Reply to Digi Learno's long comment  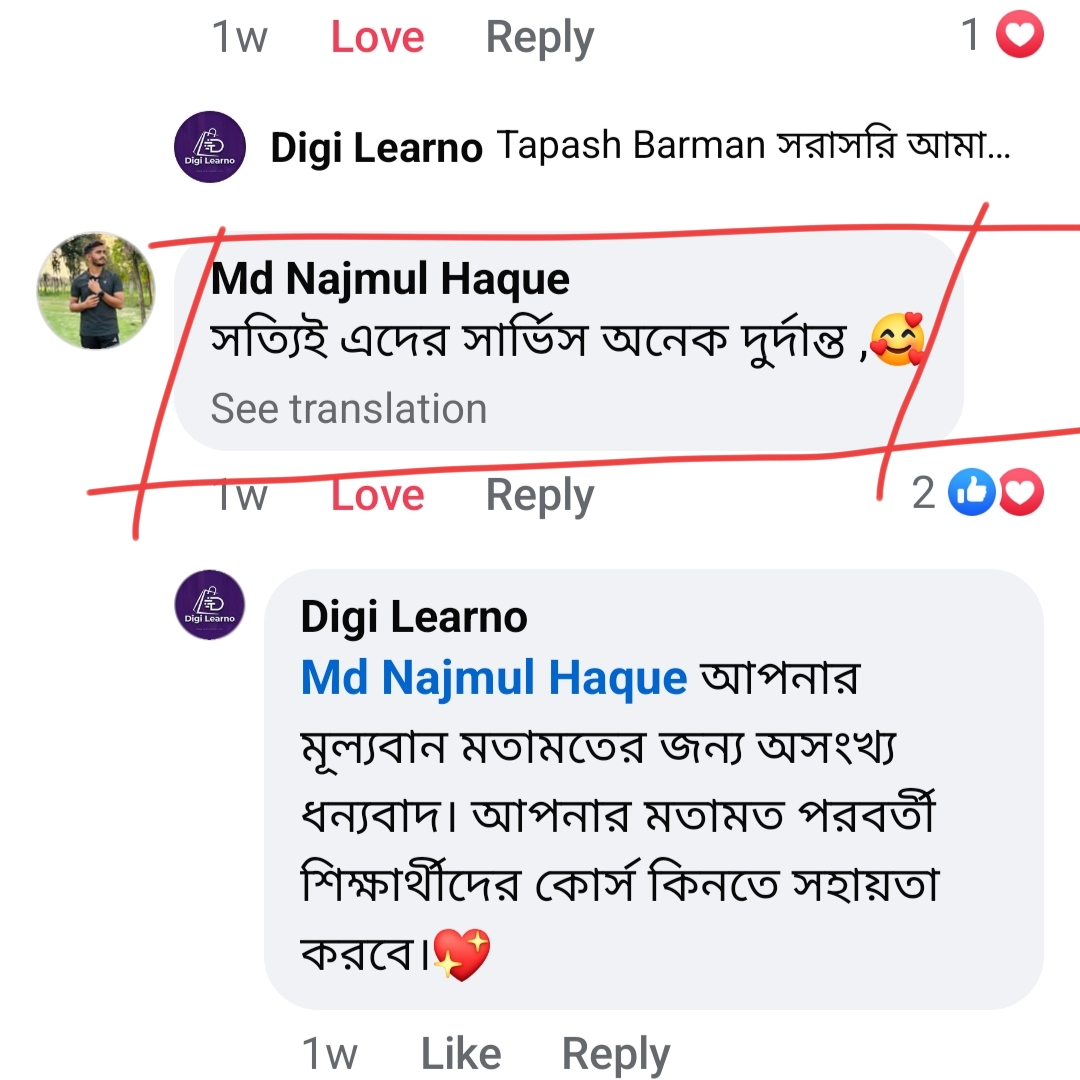click(616, 1055)
